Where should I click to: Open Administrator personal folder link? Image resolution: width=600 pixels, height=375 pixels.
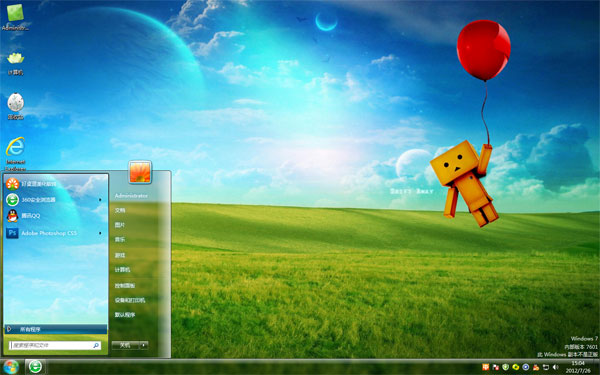pos(131,196)
